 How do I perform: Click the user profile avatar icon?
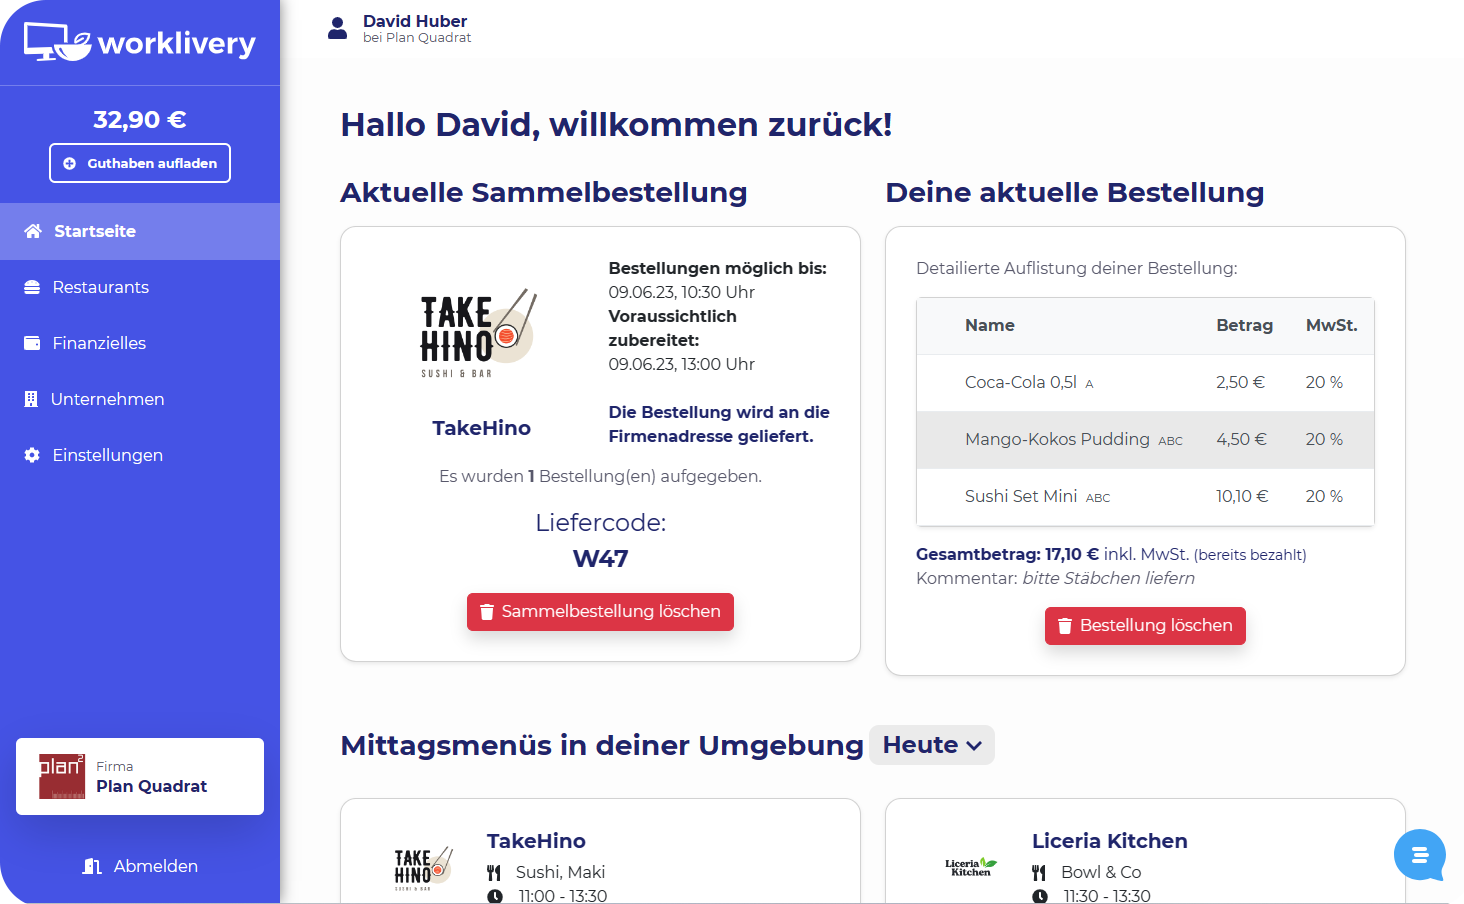tap(338, 29)
